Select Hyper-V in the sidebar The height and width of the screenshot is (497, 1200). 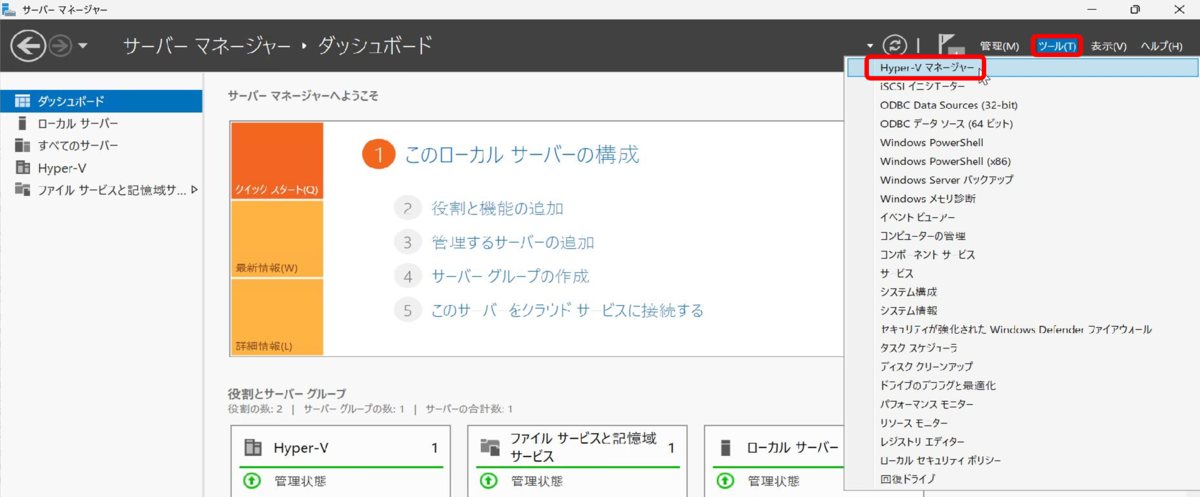(101, 167)
